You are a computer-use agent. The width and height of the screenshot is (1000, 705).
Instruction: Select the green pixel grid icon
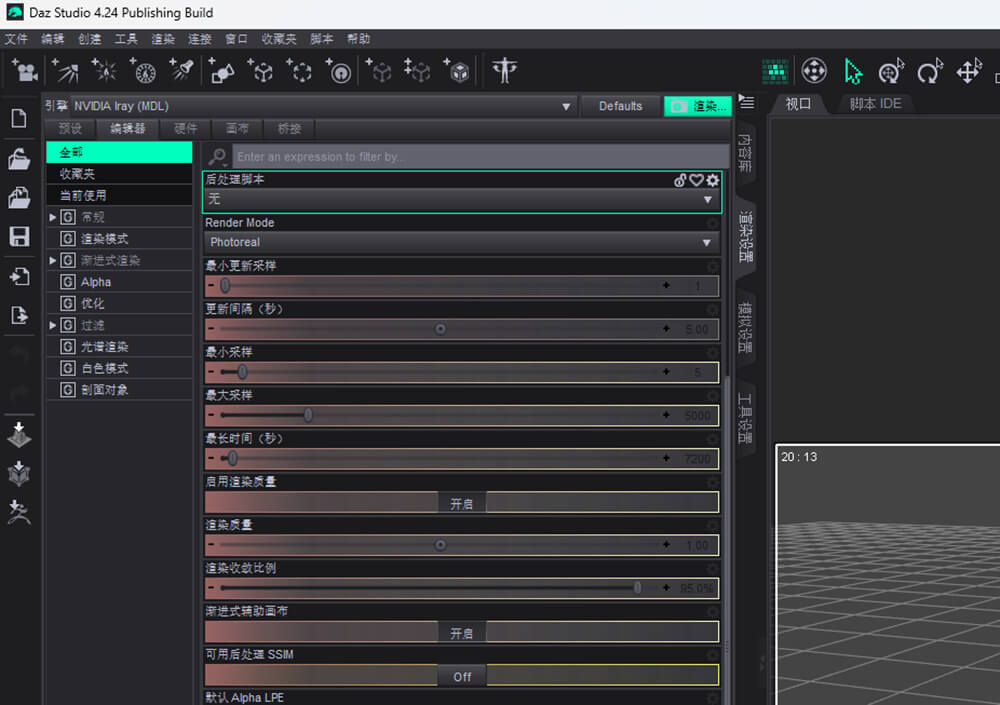(x=775, y=71)
